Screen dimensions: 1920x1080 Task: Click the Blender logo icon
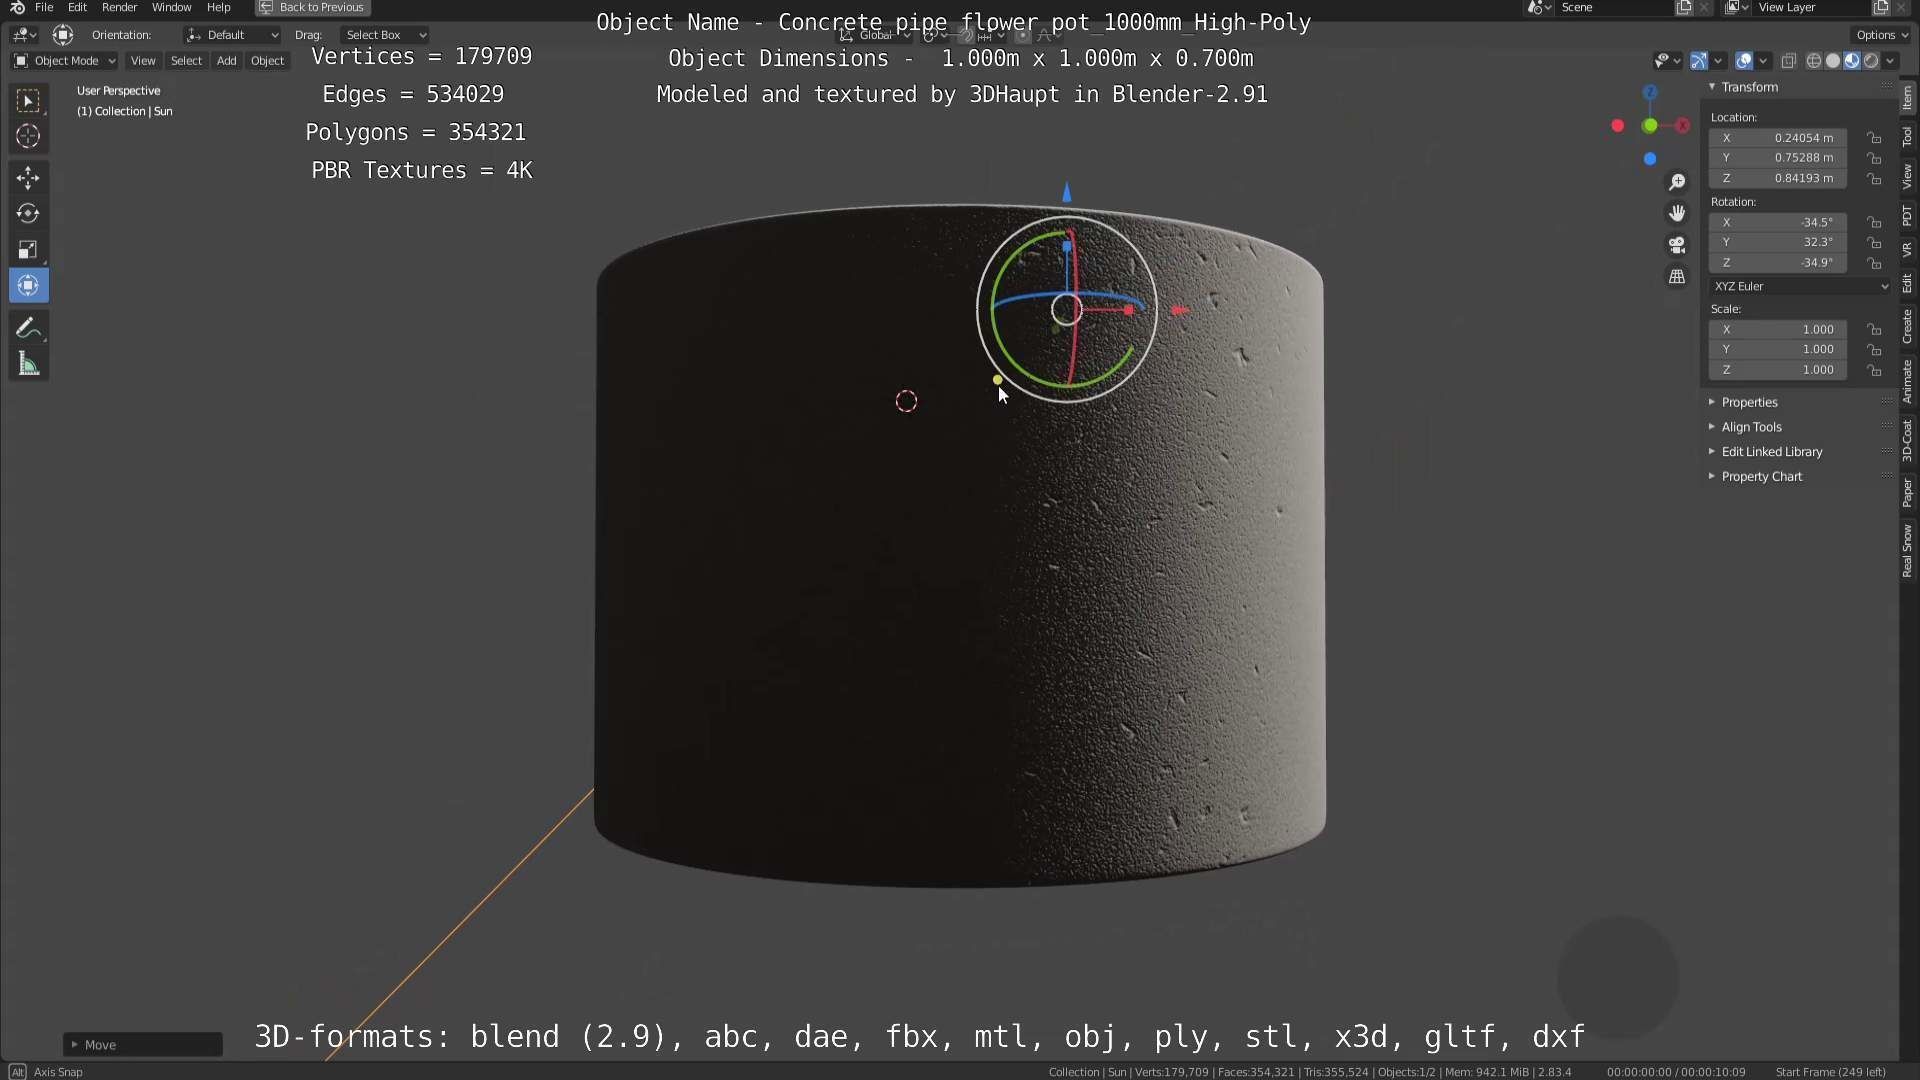point(17,7)
